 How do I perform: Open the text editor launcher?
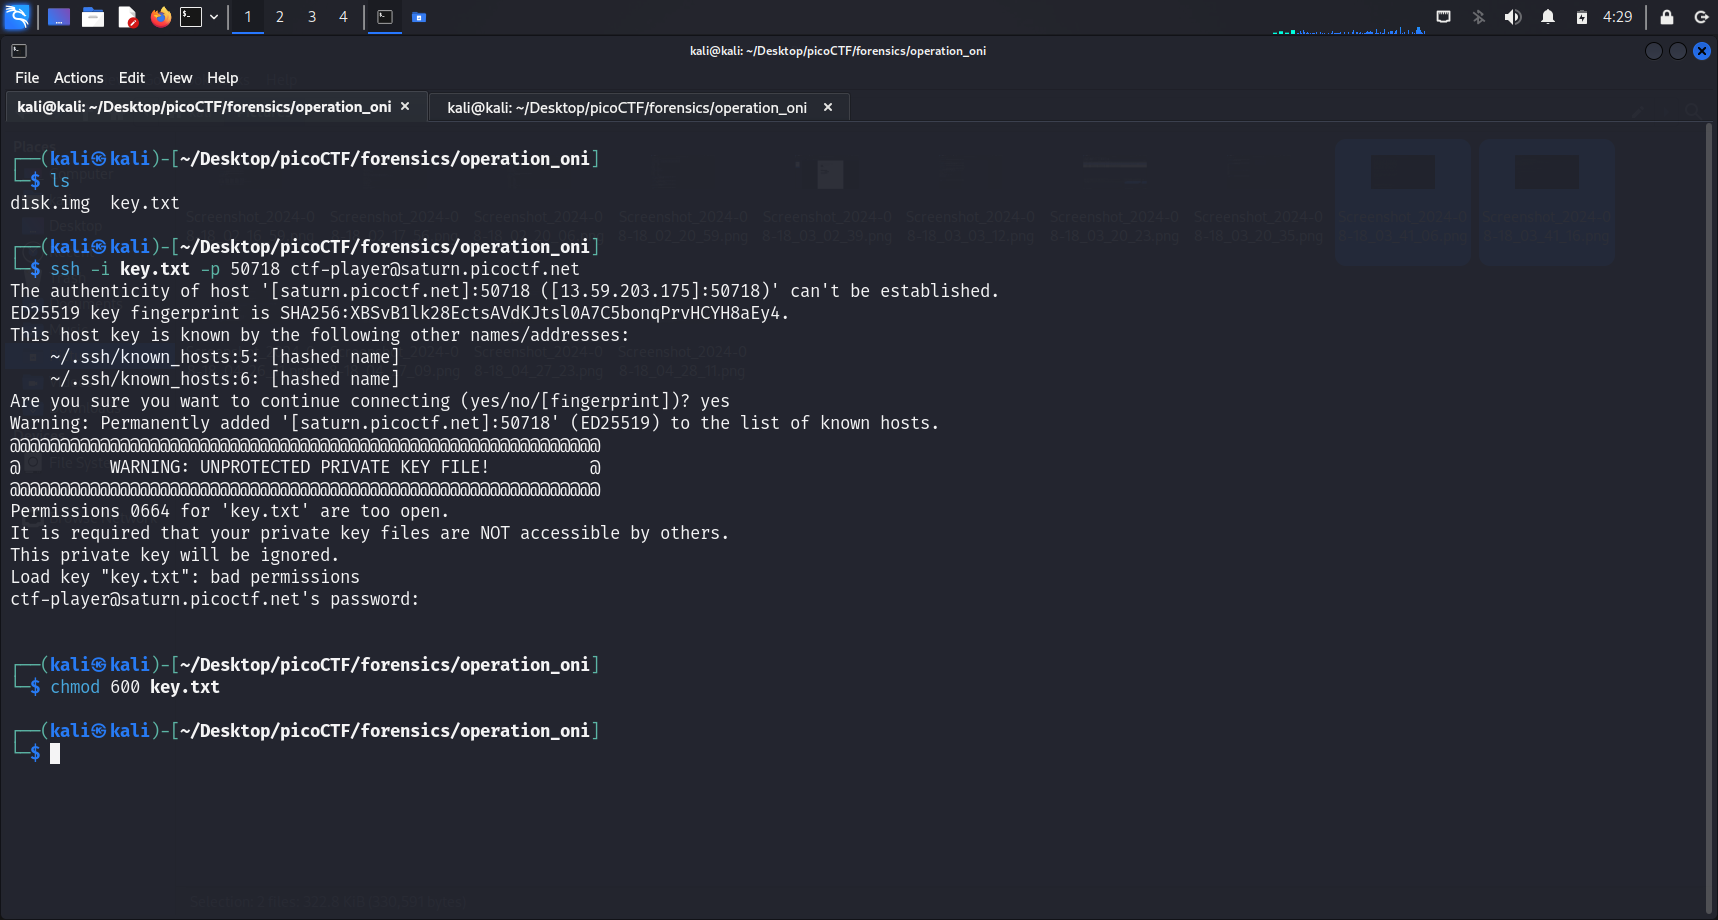click(x=127, y=17)
